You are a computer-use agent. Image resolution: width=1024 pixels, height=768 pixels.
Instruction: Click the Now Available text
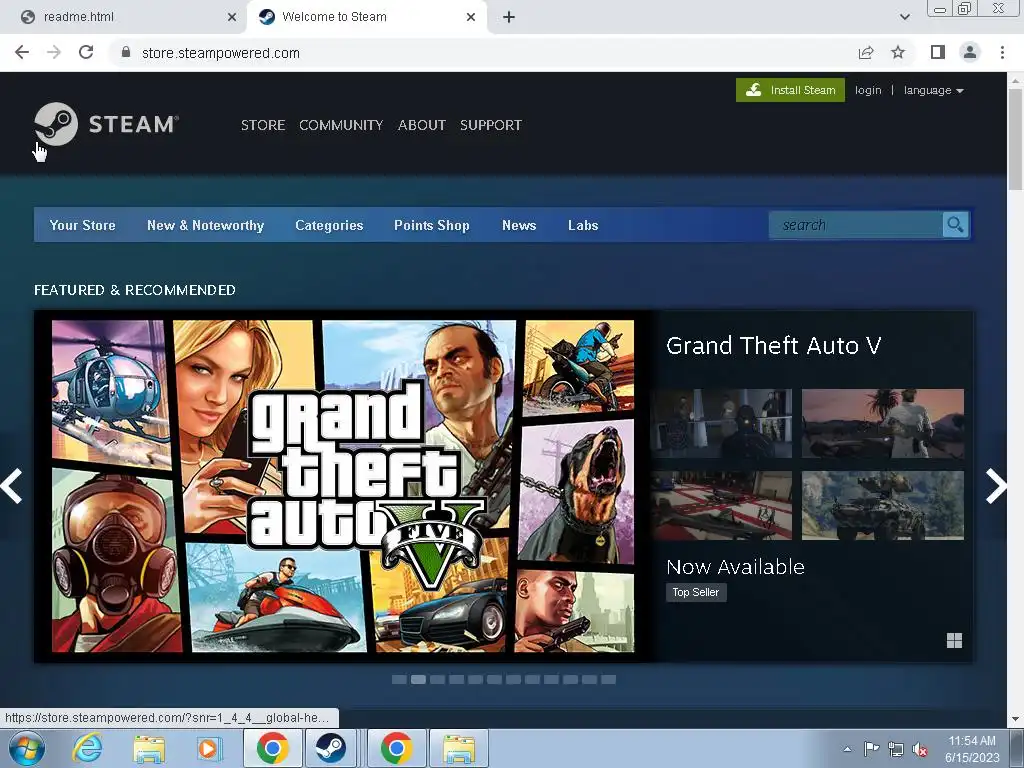click(x=735, y=566)
